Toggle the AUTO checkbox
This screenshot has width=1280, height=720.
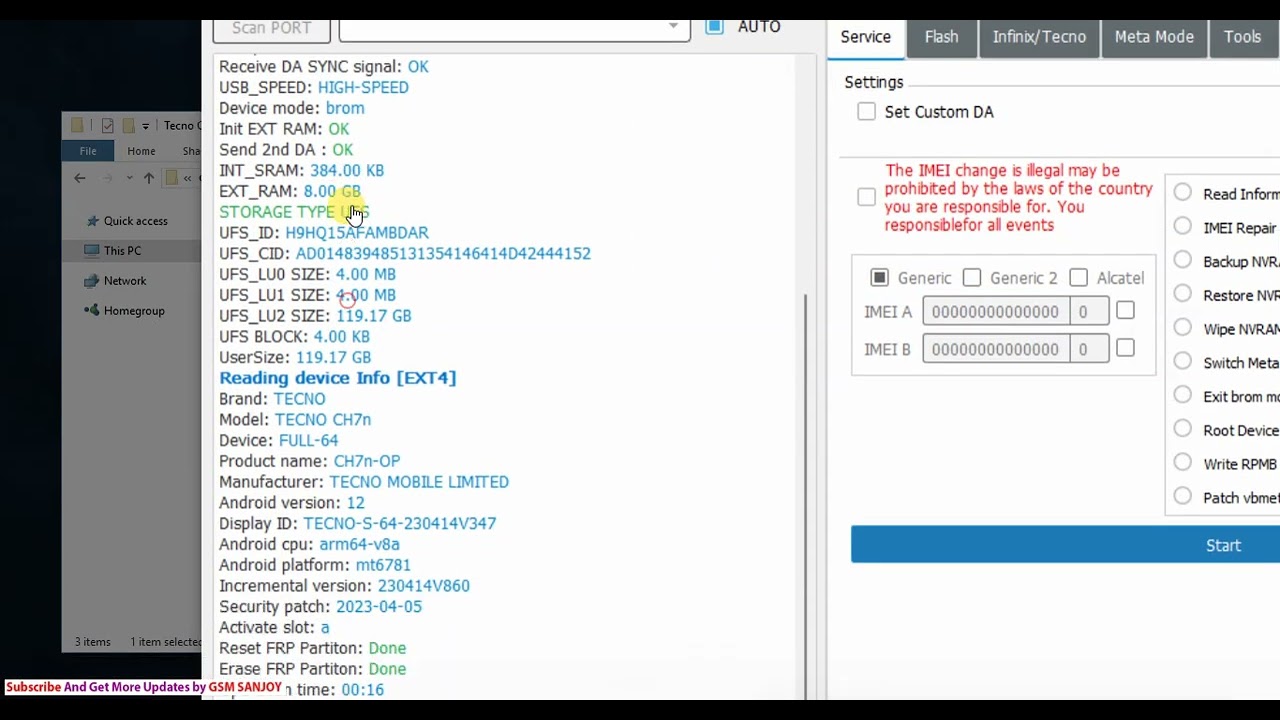coord(714,27)
